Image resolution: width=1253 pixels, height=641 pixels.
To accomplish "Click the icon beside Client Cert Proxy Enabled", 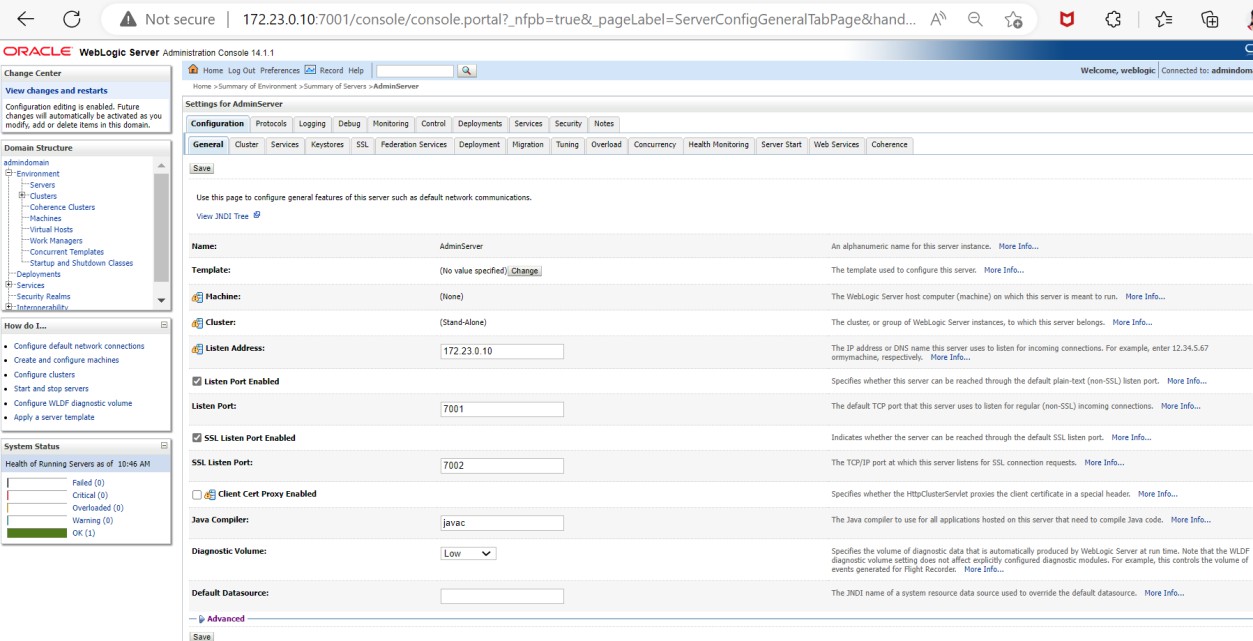I will pyautogui.click(x=210, y=494).
